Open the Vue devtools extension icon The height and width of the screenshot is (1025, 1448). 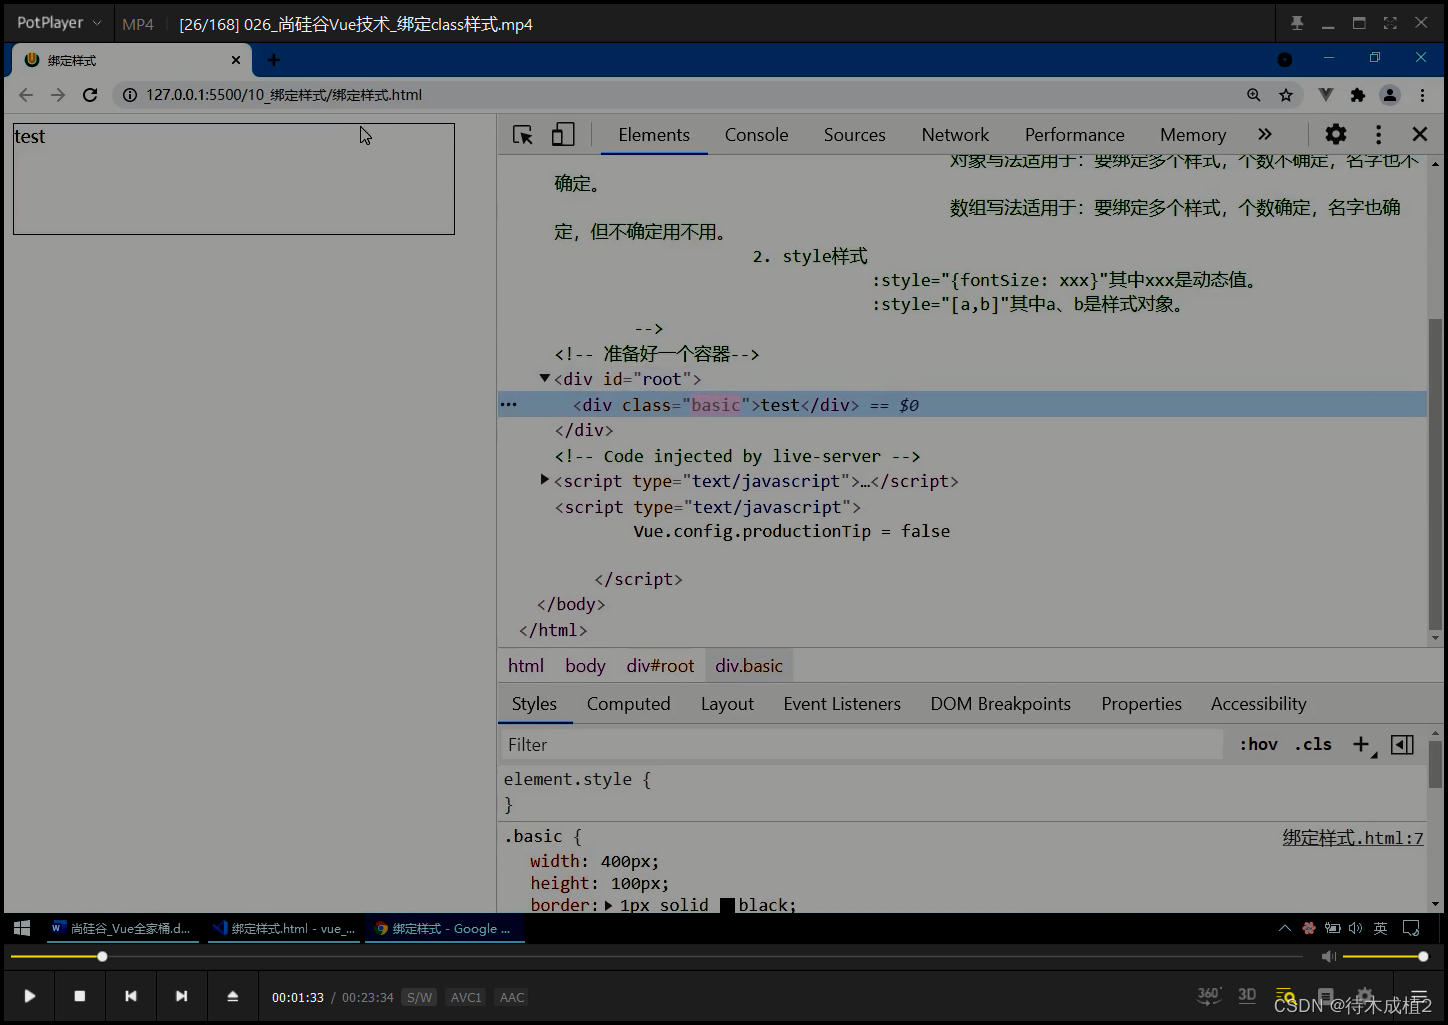tap(1326, 95)
